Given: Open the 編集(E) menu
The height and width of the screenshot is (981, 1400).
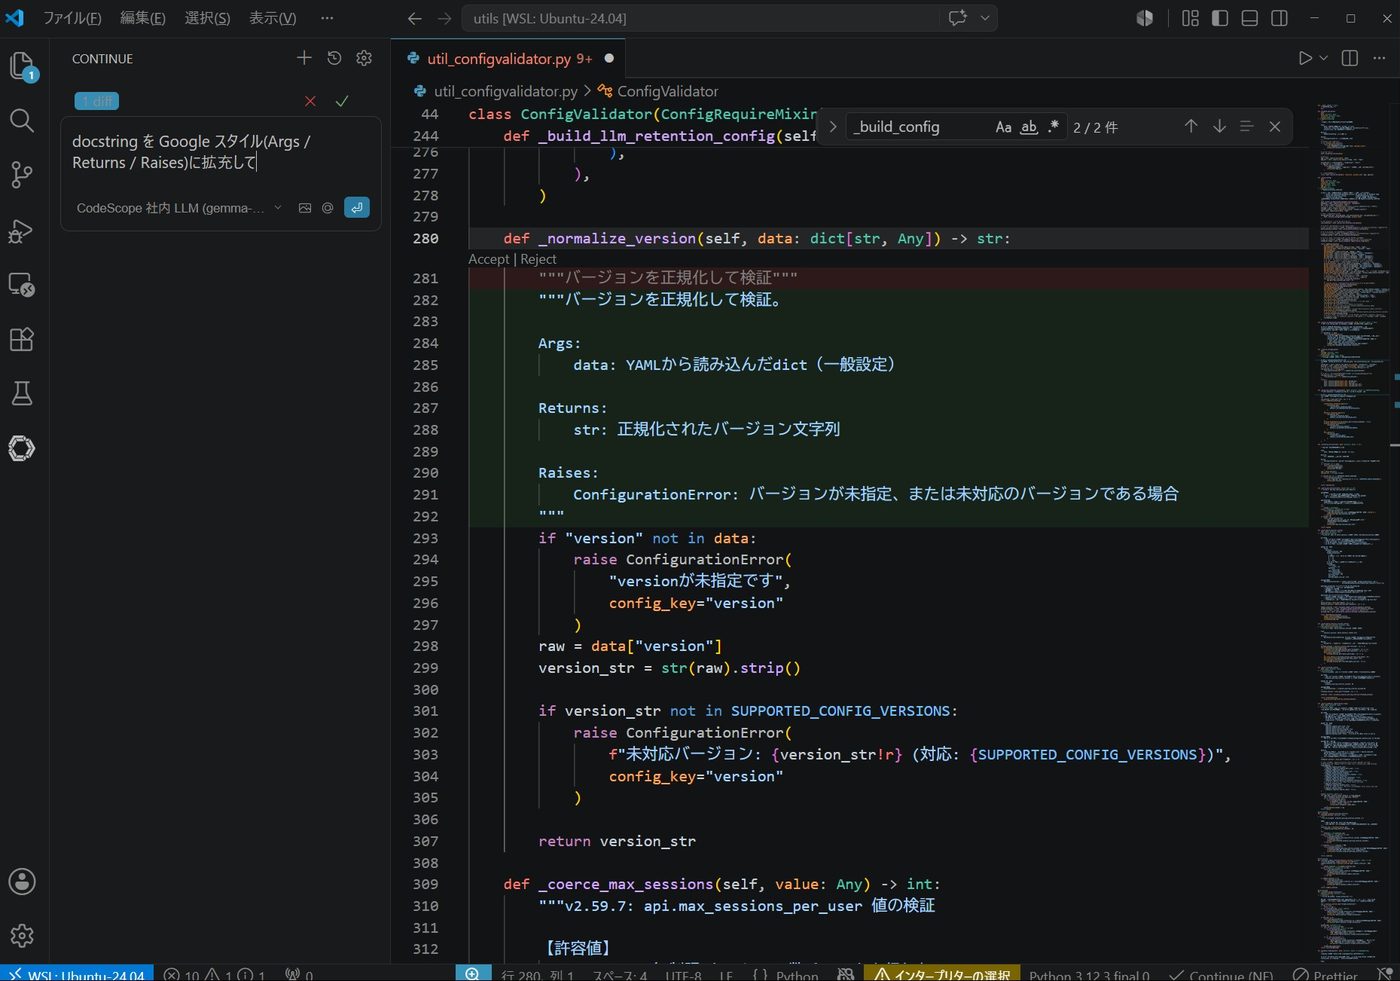Looking at the screenshot, I should pos(143,18).
